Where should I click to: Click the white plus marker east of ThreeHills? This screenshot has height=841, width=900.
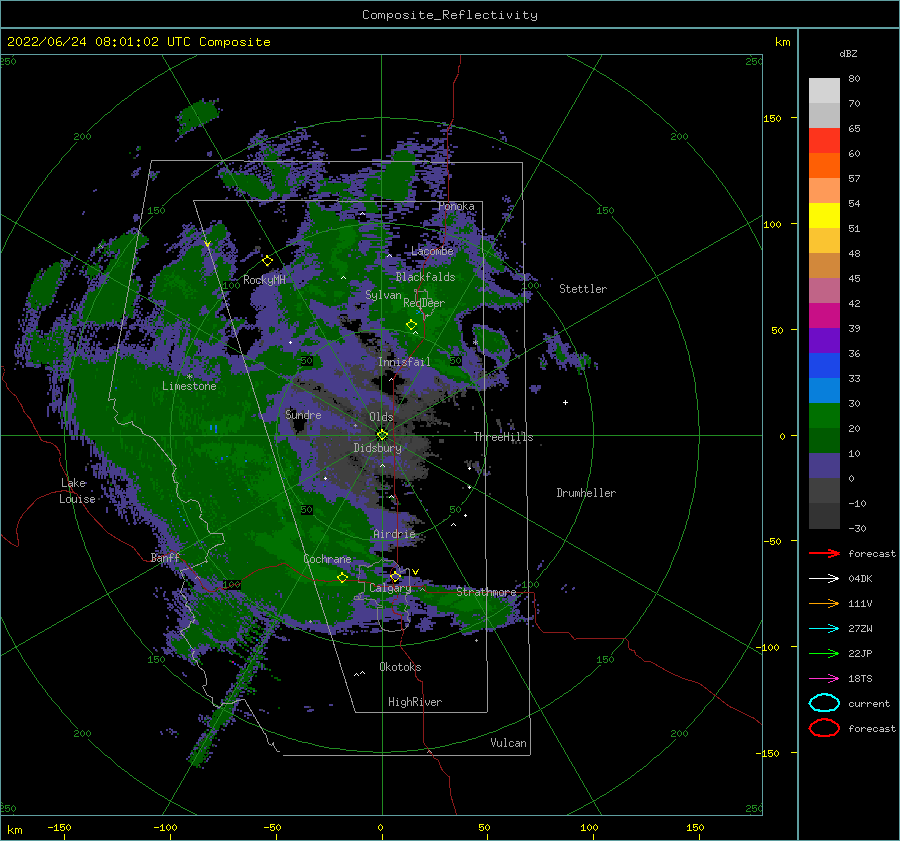pos(565,402)
